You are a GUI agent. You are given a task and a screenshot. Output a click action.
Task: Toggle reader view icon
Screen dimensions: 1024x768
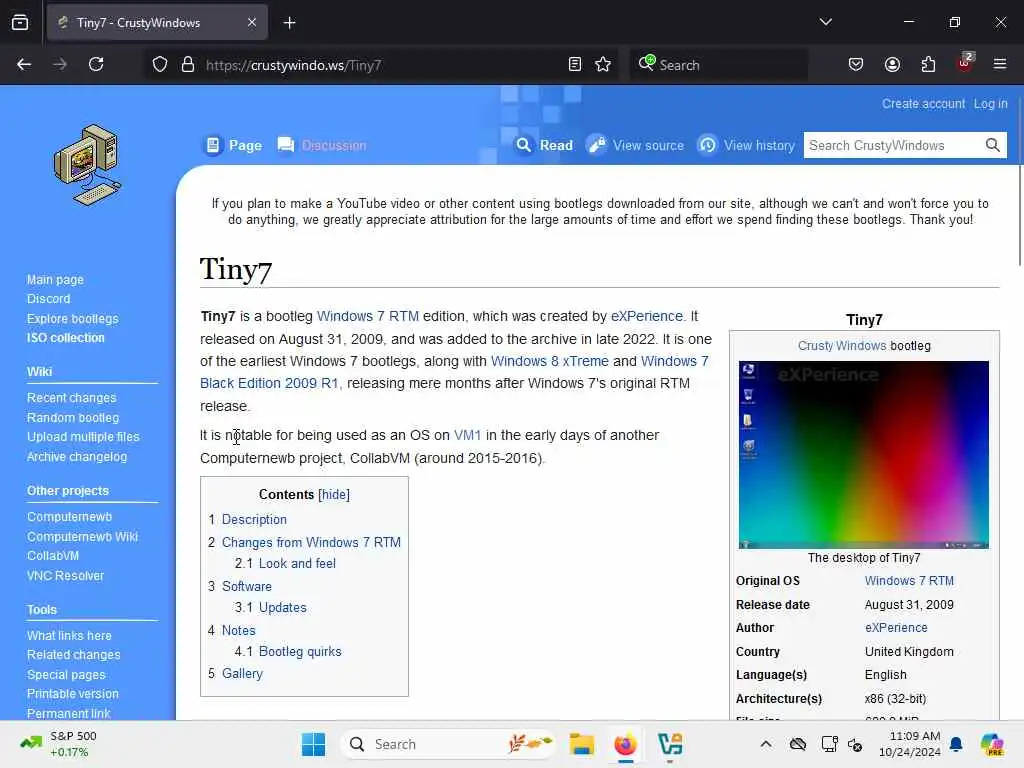point(575,64)
